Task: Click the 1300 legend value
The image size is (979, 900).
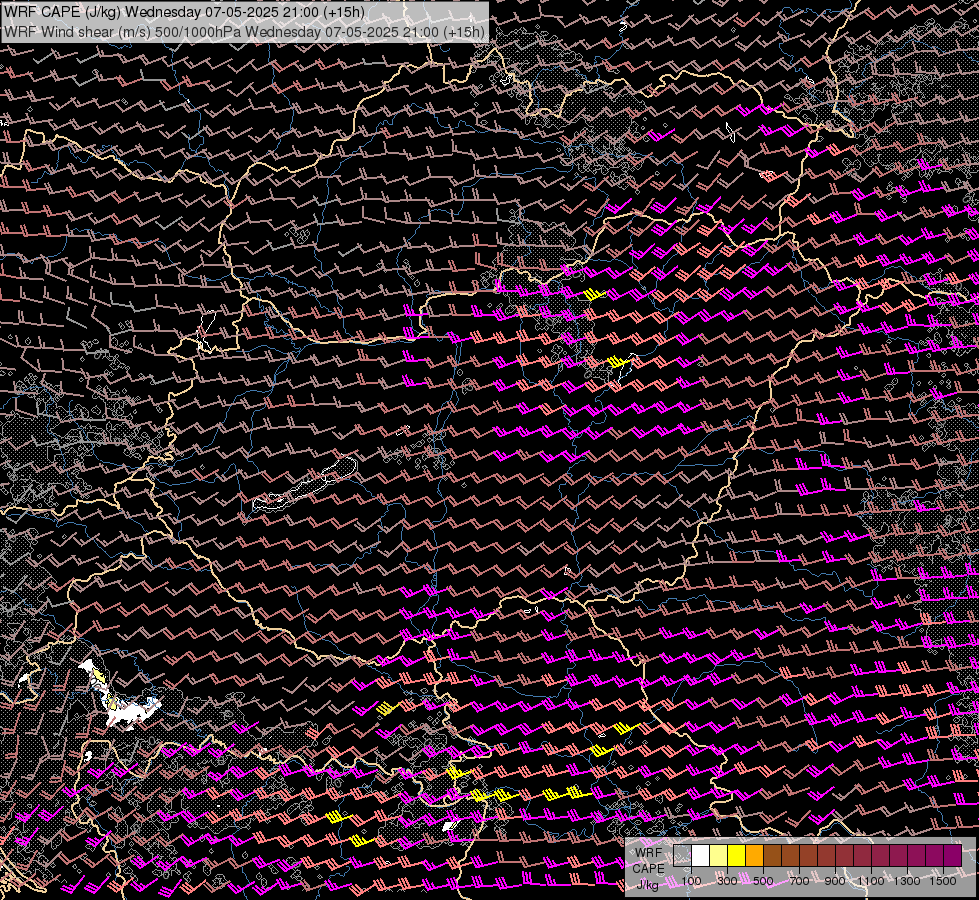Action: 907,881
